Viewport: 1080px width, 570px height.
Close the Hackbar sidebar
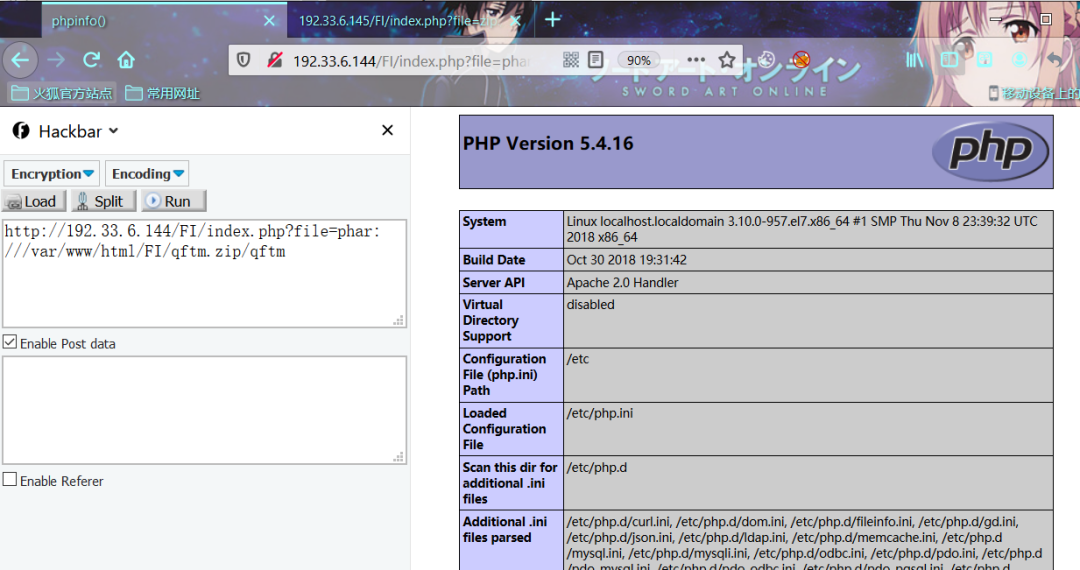(388, 130)
